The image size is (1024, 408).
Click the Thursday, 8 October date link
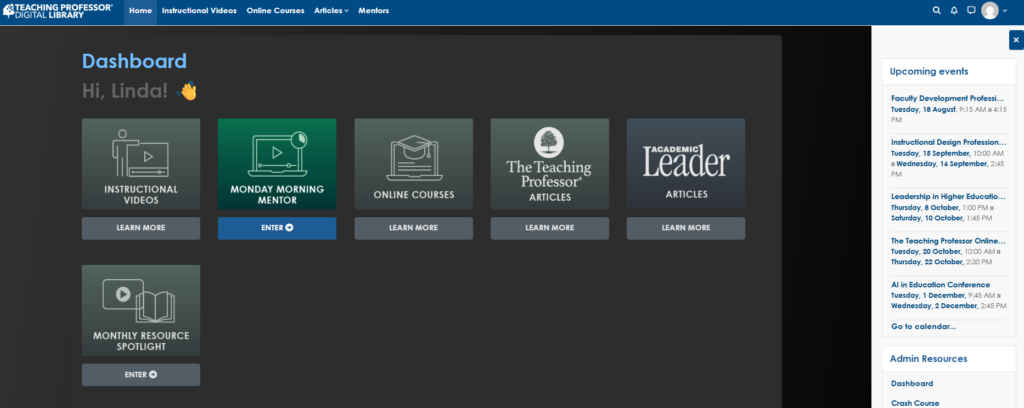923,207
